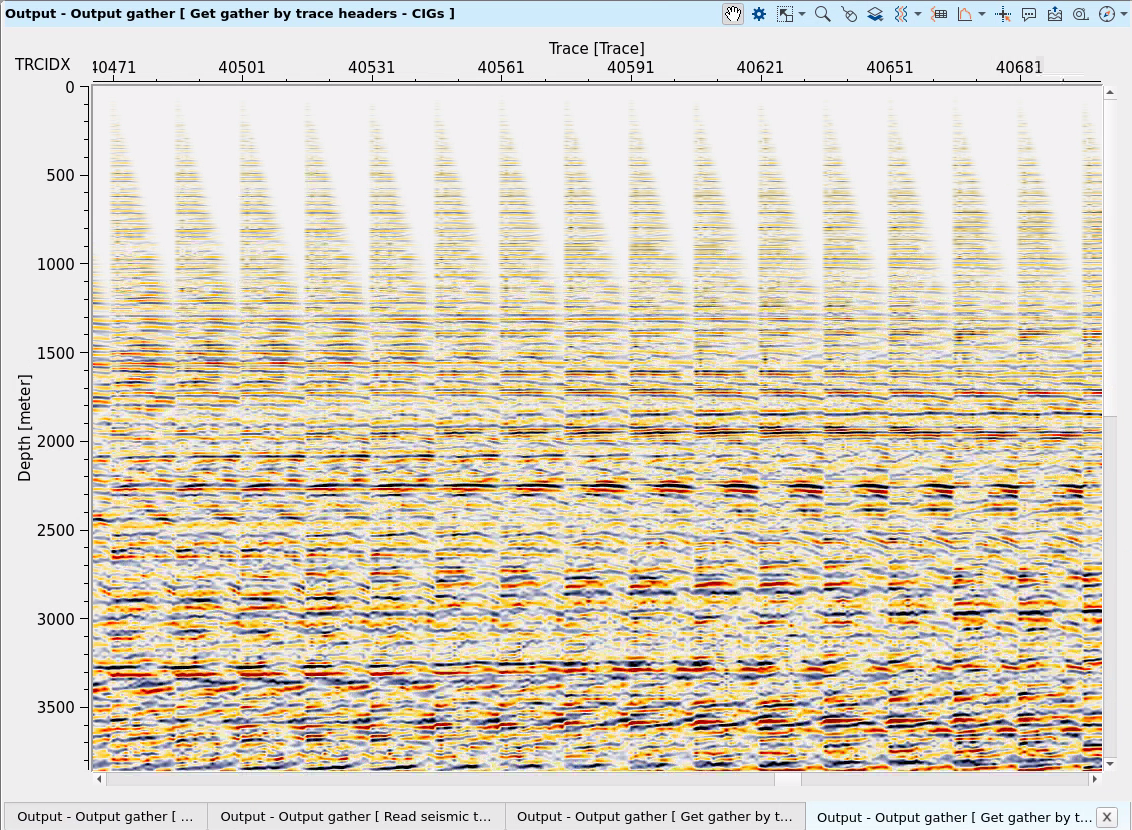Open the wiggle display options dropdown

click(918, 14)
